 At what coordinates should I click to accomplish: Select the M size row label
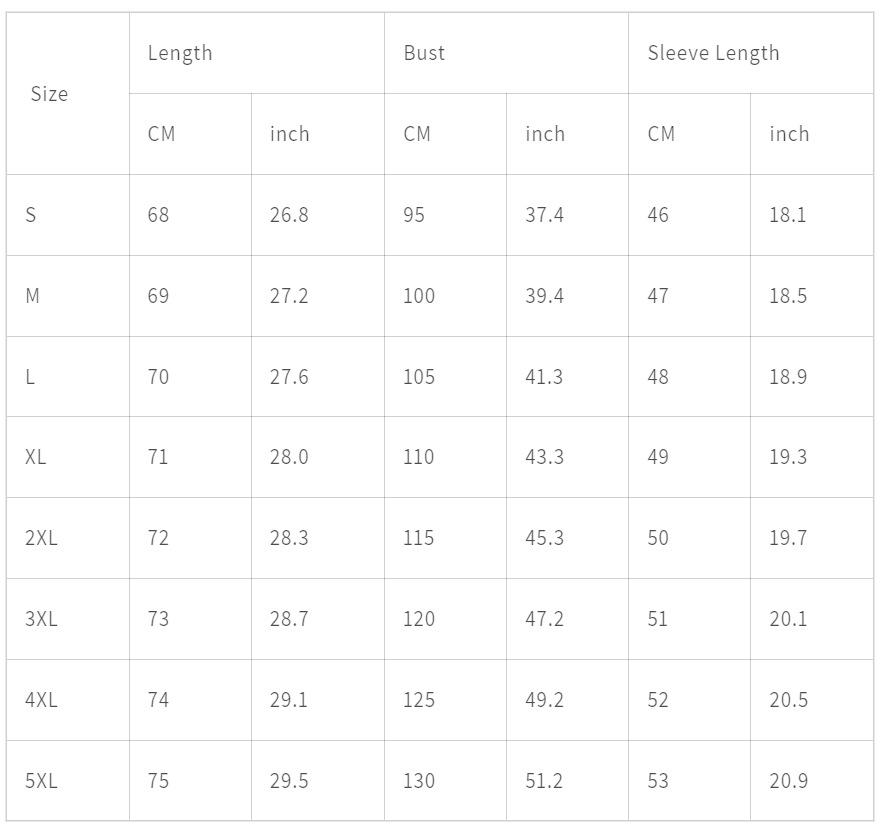33,296
